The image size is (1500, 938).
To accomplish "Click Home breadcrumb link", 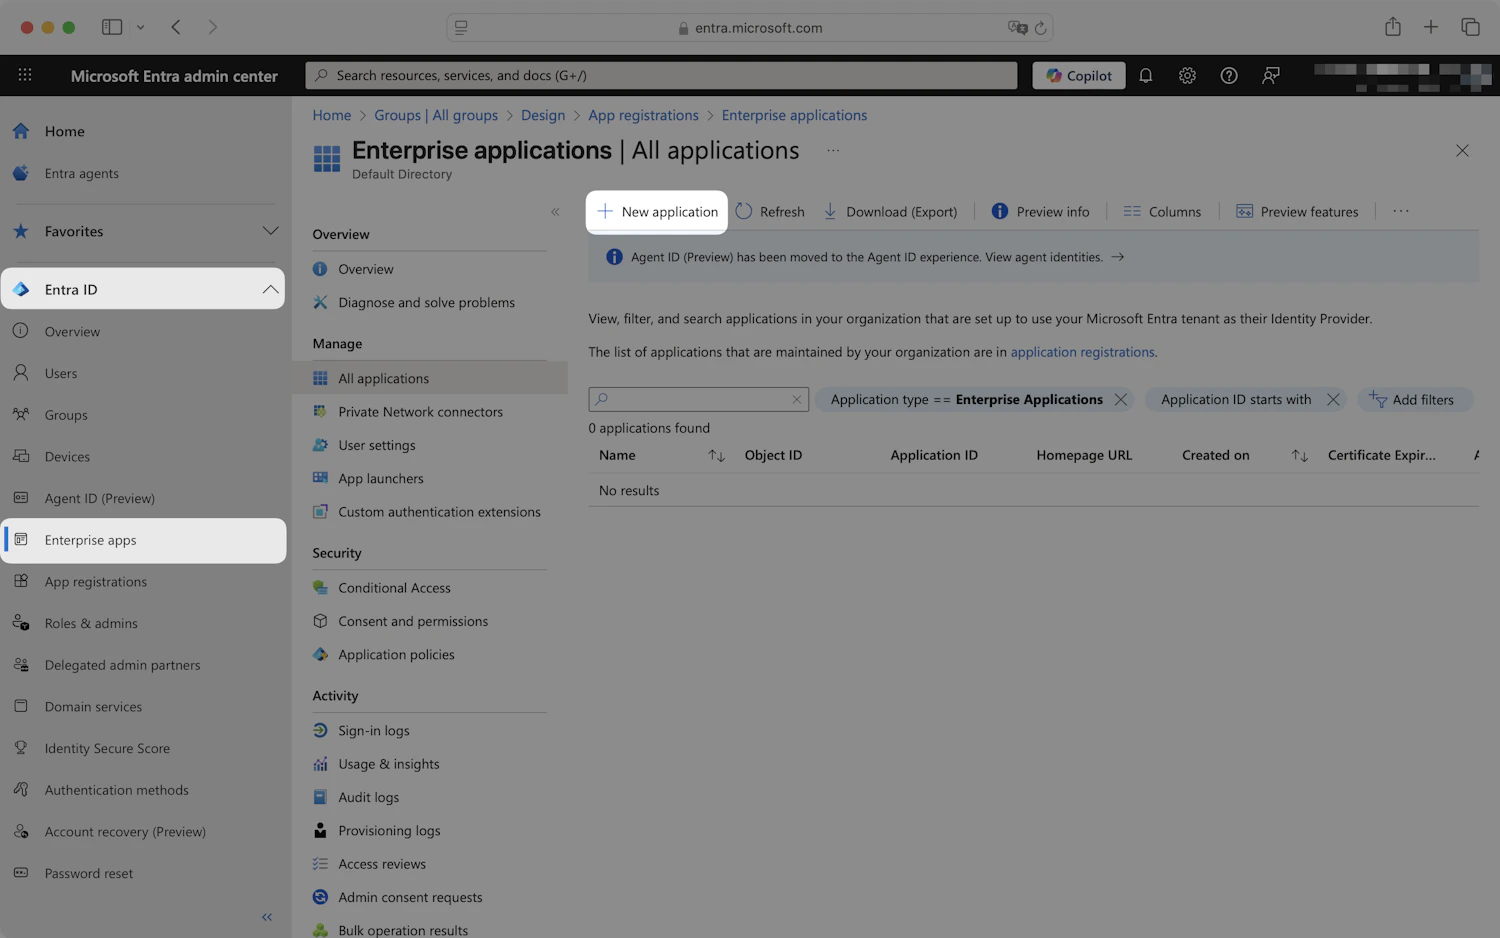I will tap(331, 115).
